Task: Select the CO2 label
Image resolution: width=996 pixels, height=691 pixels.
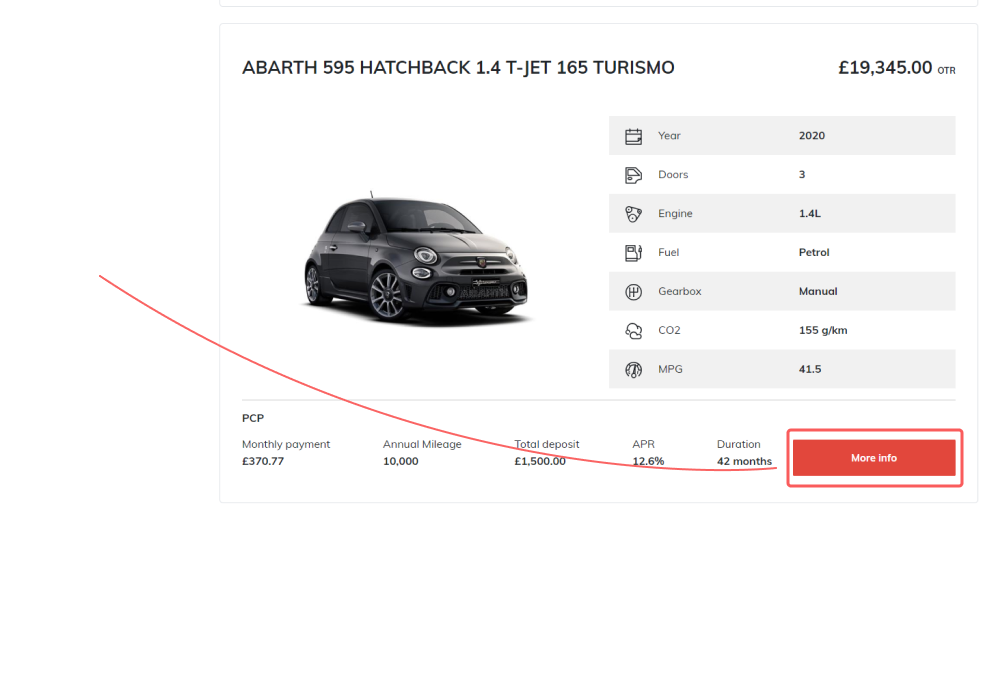Action: pos(669,331)
